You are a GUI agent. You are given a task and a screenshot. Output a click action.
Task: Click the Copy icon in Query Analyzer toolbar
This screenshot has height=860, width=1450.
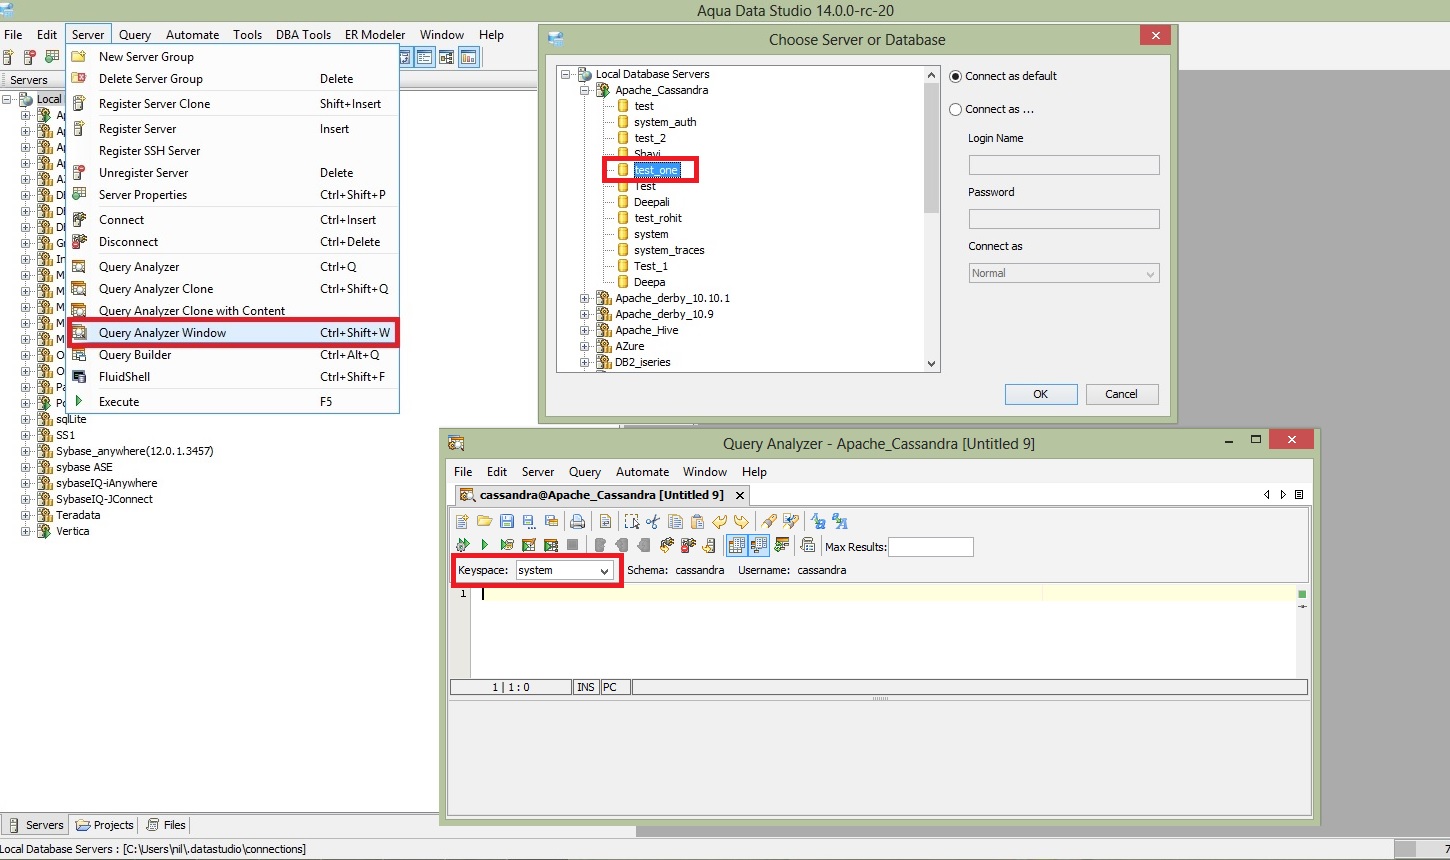point(675,521)
